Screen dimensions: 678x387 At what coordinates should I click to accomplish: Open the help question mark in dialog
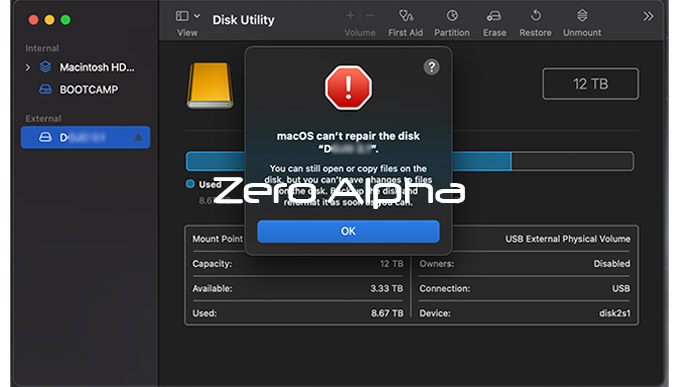[x=431, y=67]
